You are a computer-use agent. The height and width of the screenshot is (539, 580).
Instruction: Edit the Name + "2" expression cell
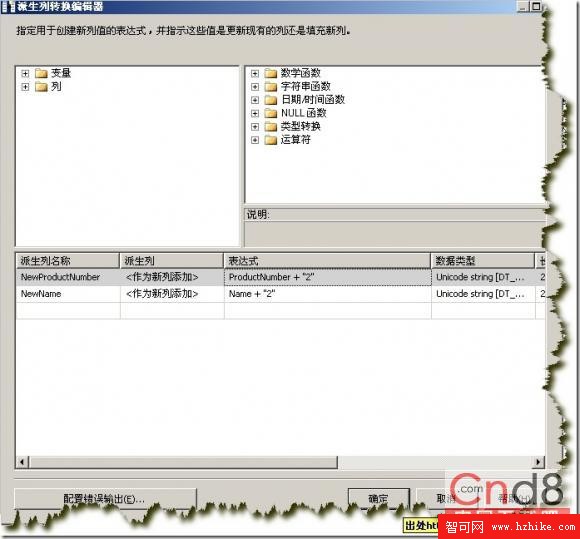328,294
